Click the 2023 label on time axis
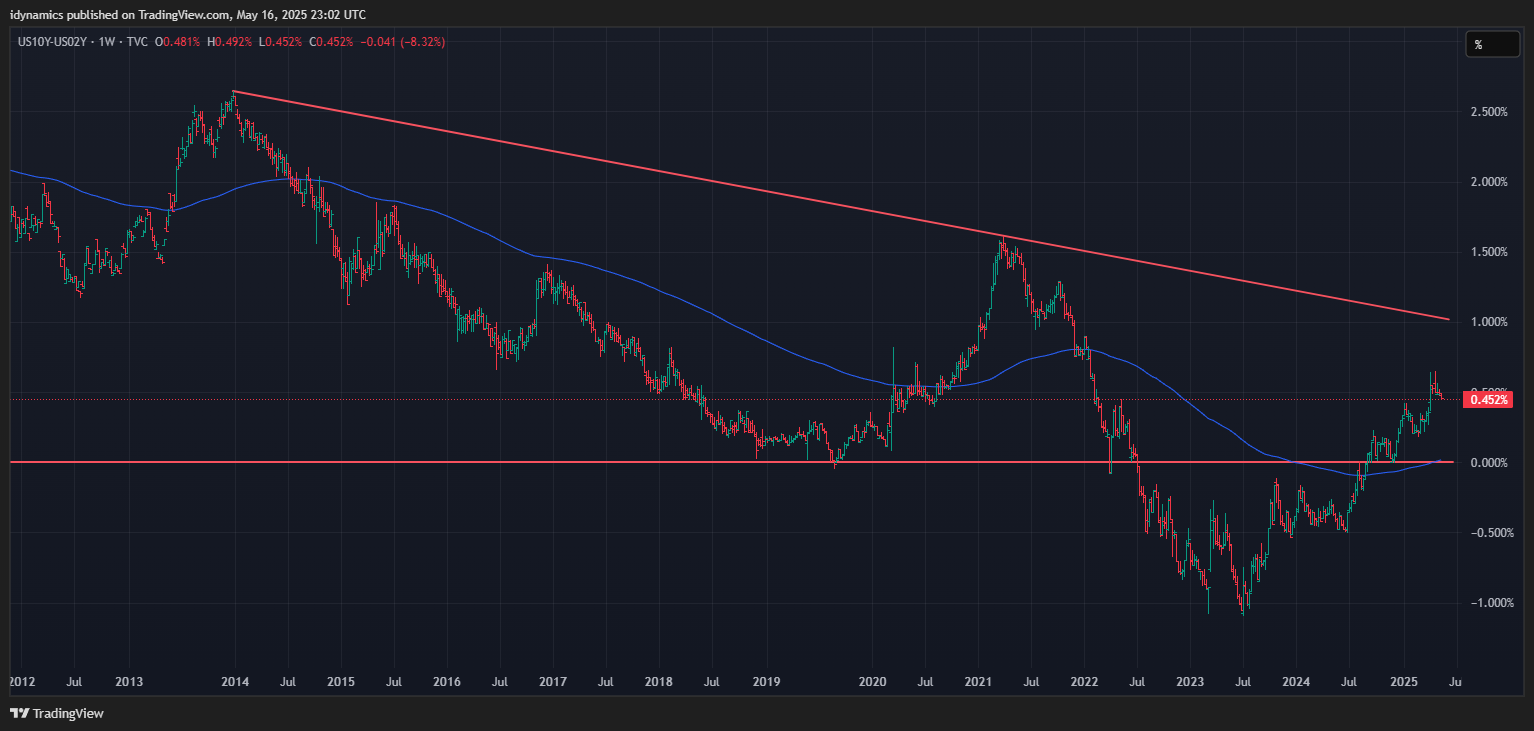1534x731 pixels. click(1190, 682)
